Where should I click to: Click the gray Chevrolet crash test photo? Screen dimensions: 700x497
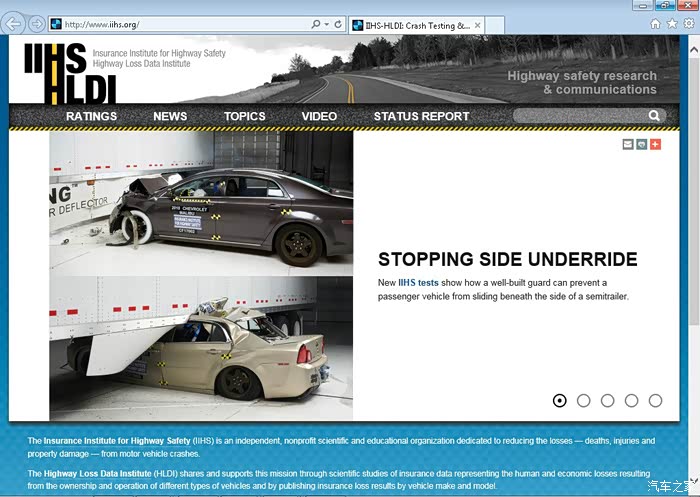coord(201,203)
